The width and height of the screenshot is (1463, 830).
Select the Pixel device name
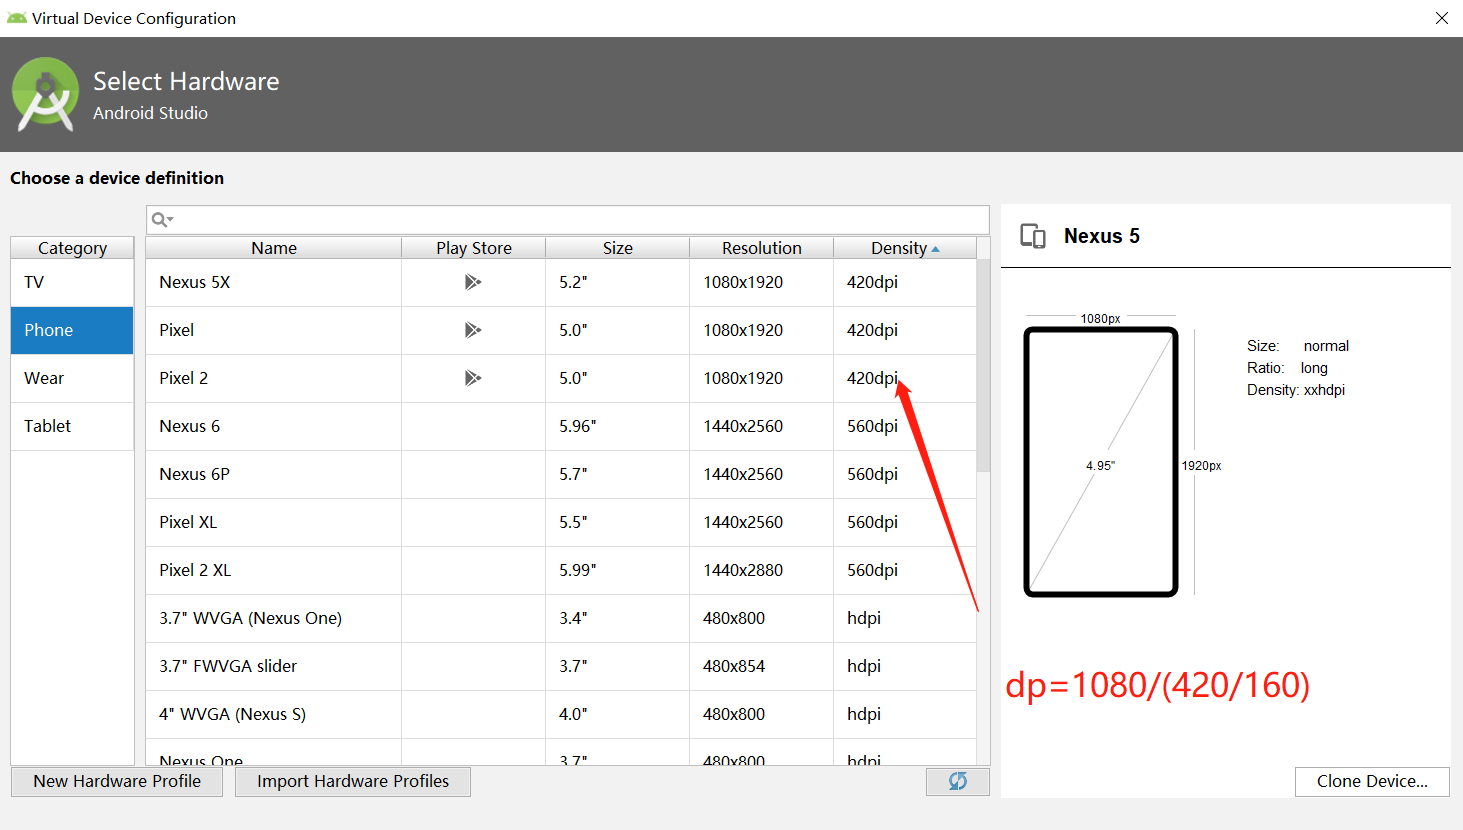(x=177, y=330)
